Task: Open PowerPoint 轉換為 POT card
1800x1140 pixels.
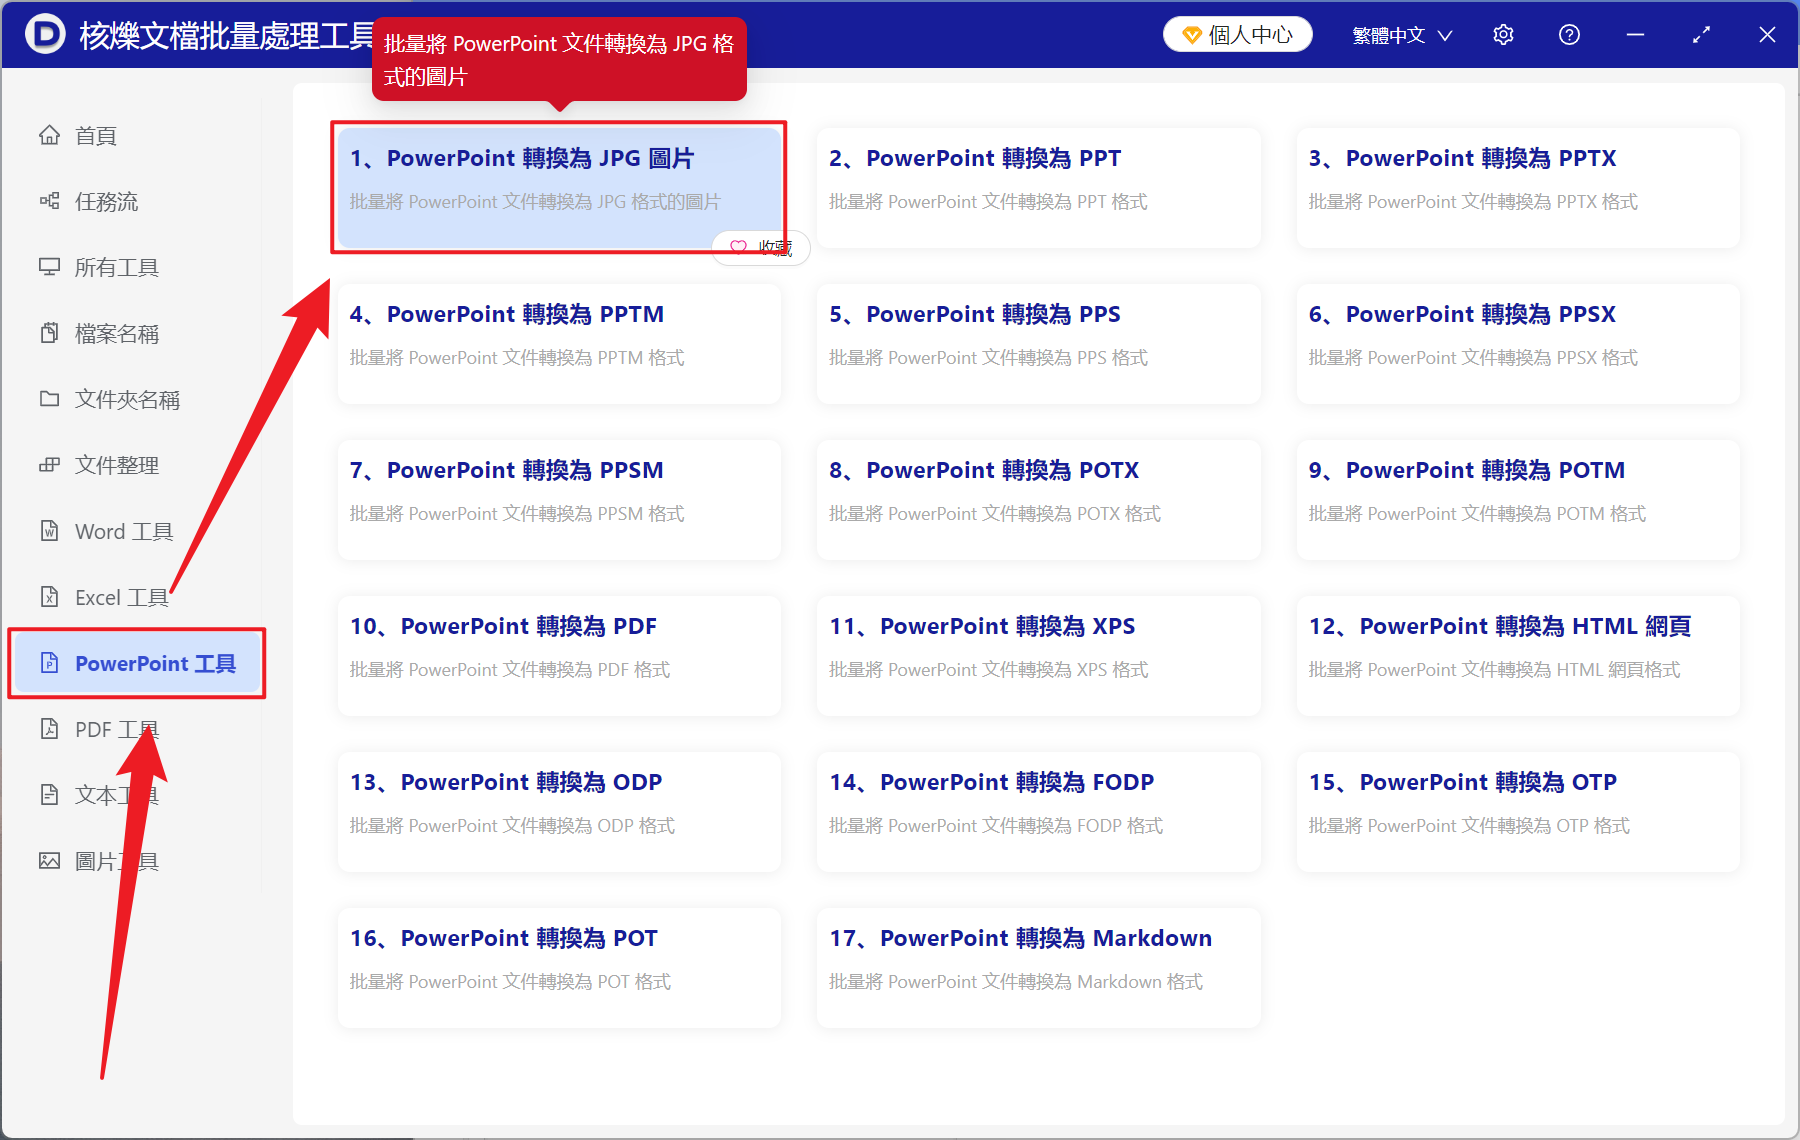Action: coord(559,968)
